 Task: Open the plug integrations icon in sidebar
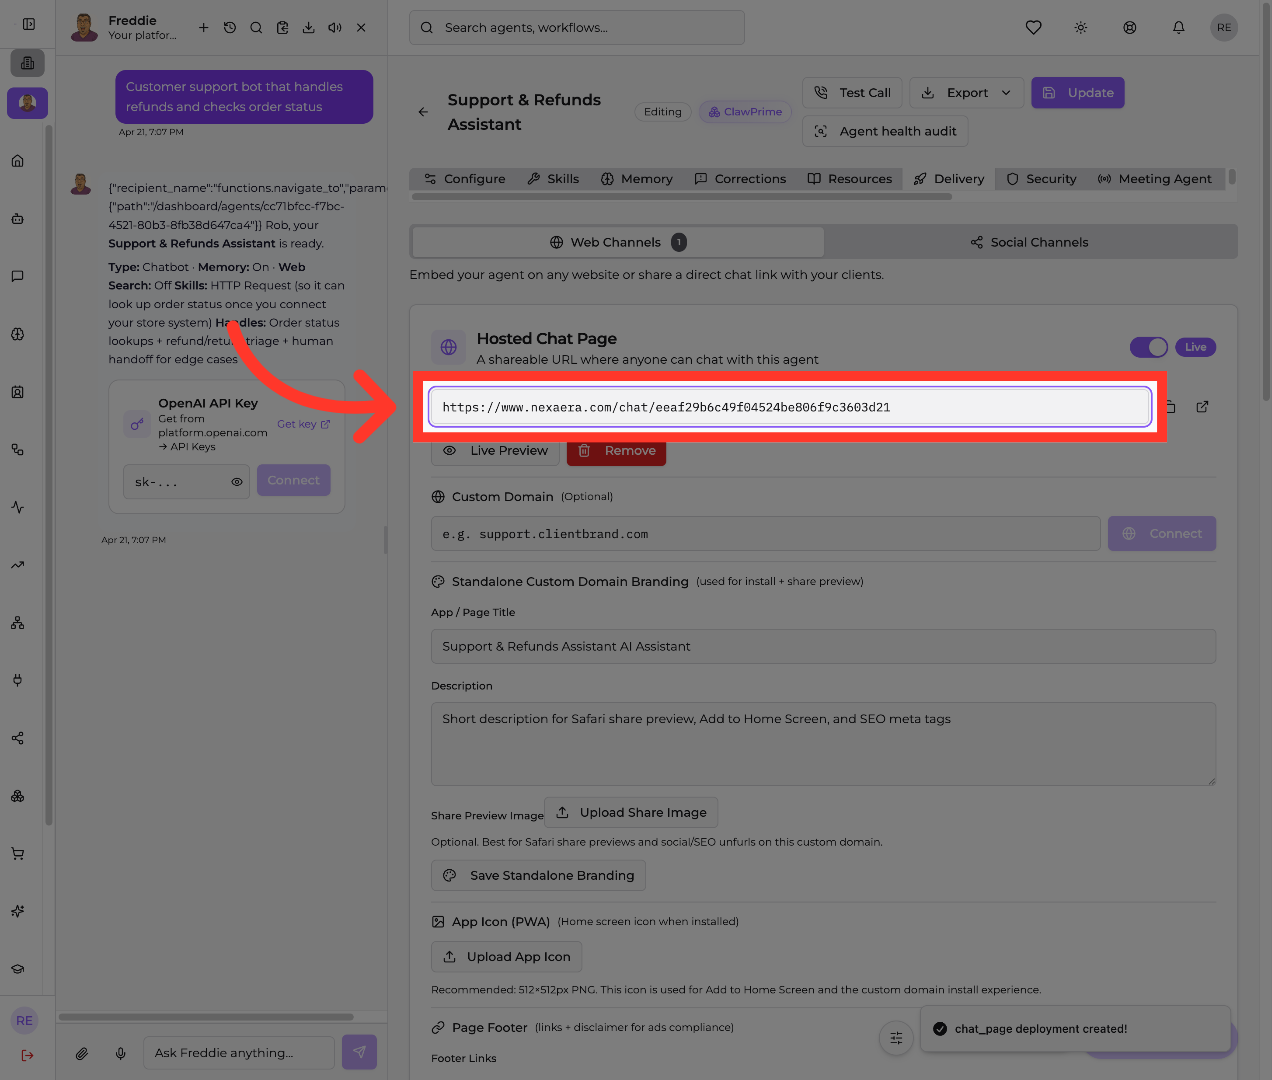(x=18, y=680)
